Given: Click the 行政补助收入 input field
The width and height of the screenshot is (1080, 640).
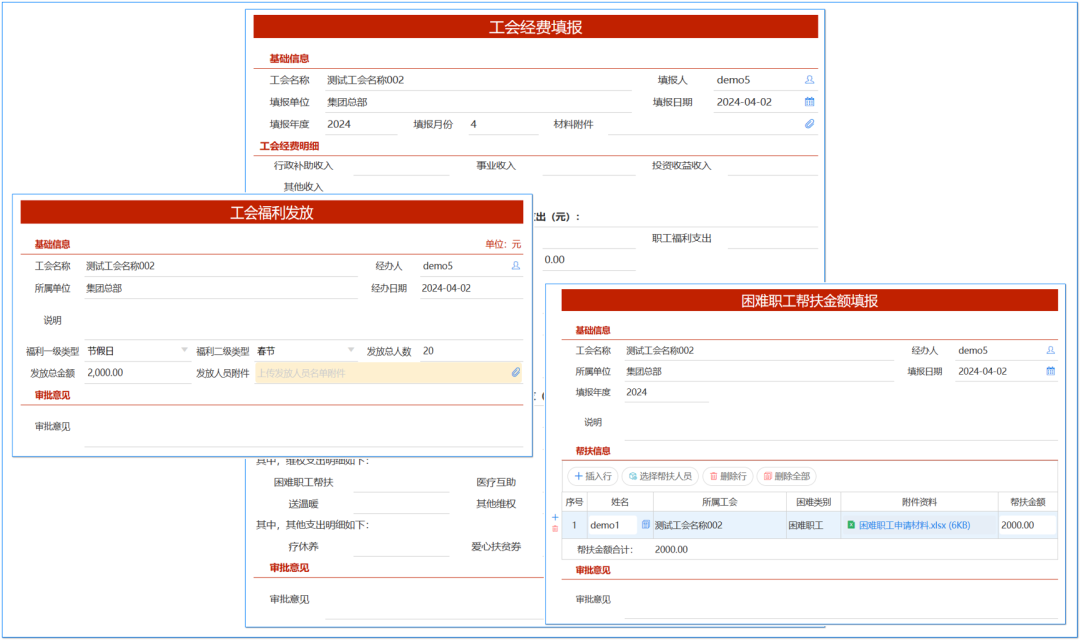Looking at the screenshot, I should [x=402, y=165].
